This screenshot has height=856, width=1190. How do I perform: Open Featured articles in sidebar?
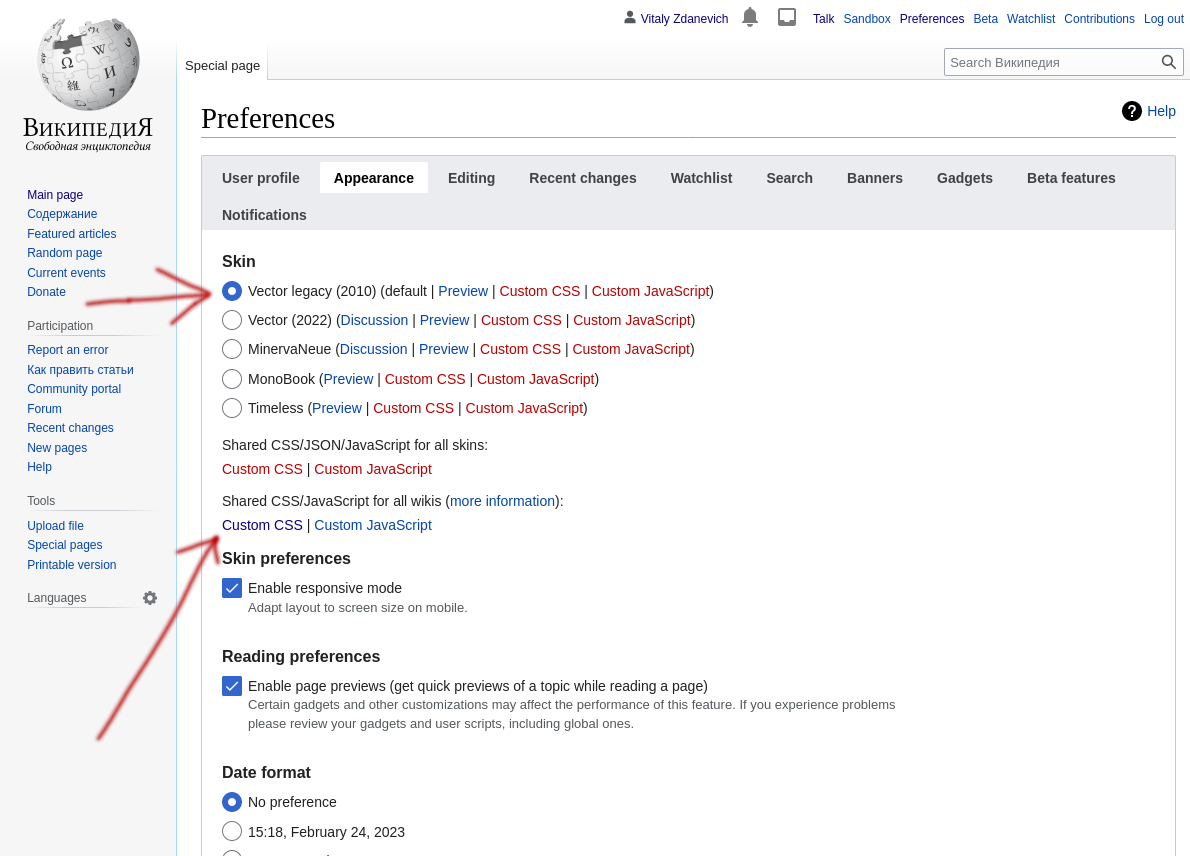(71, 234)
